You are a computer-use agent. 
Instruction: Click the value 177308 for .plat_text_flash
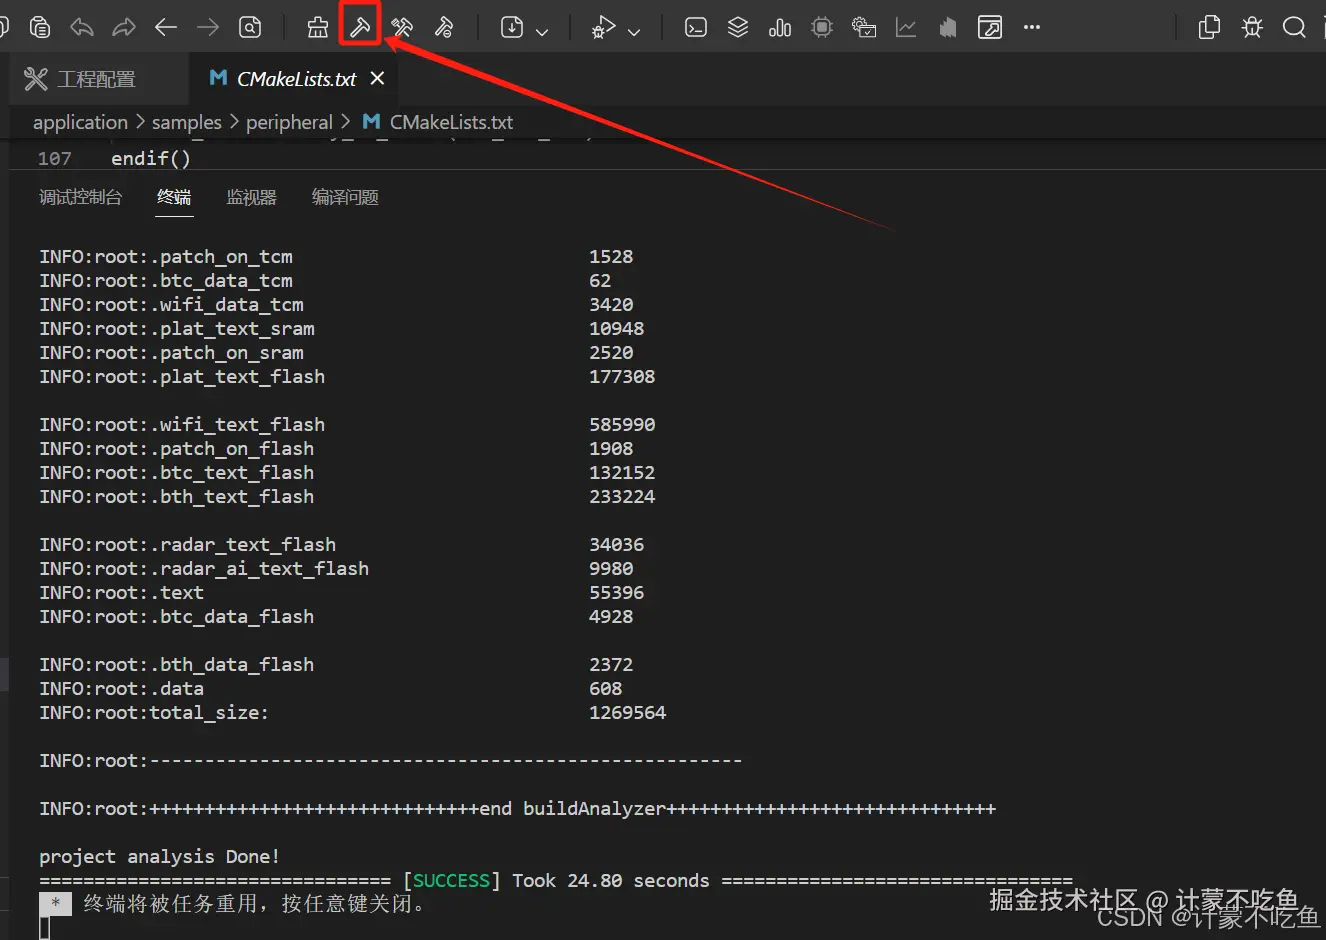[x=622, y=377]
